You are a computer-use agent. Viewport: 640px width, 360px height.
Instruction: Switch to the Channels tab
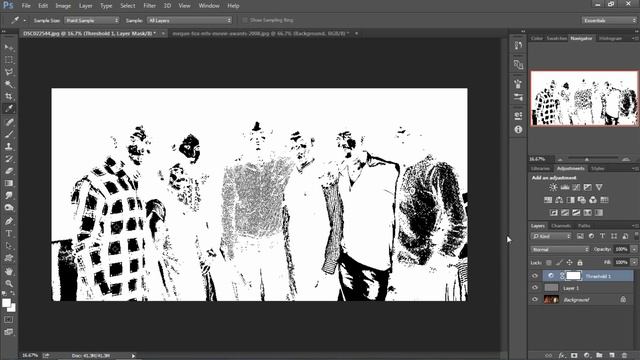(x=561, y=226)
